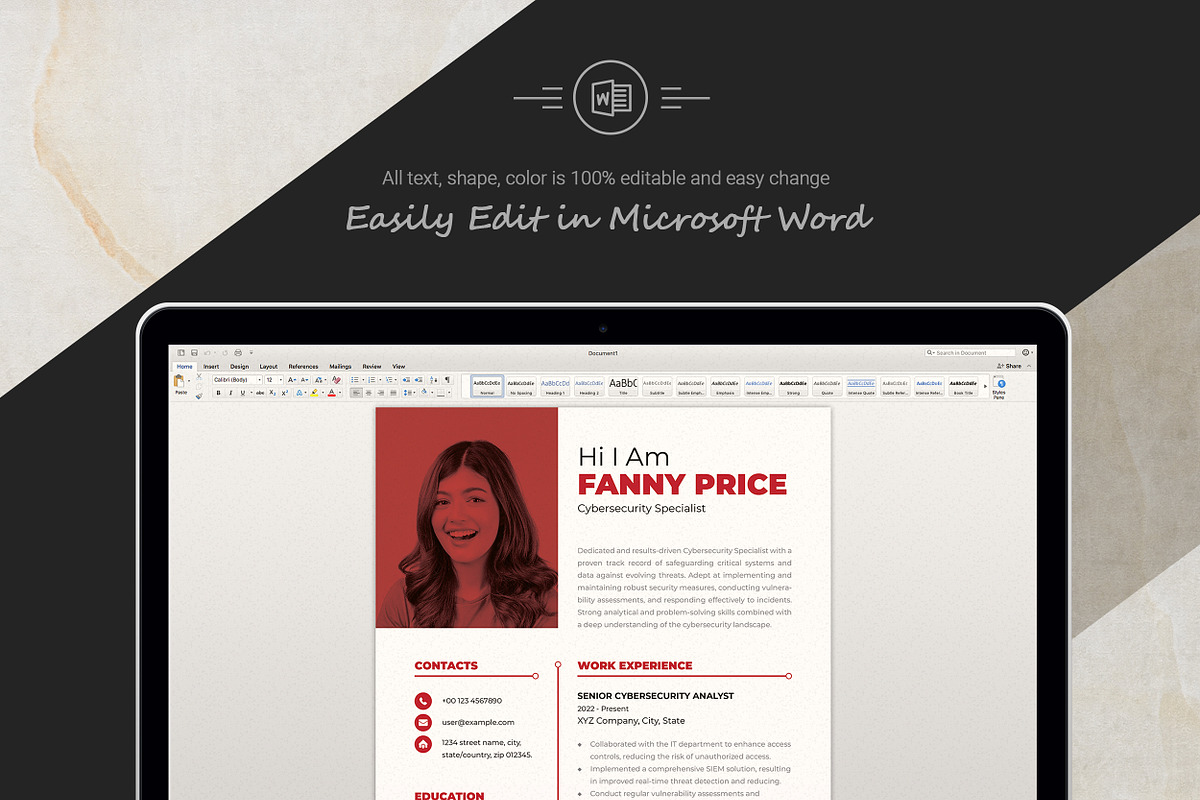Viewport: 1200px width, 800px height.
Task: Toggle Bold formatting
Action: (x=218, y=393)
